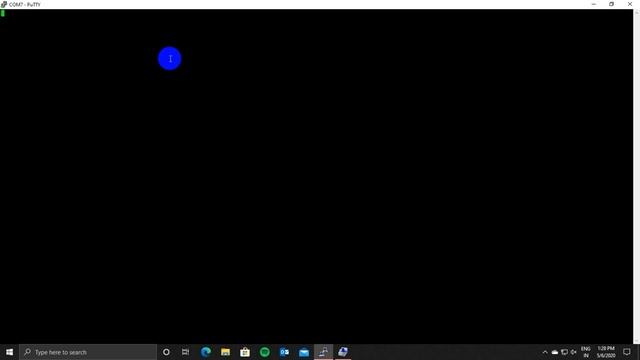This screenshot has height=360, width=640.
Task: Minimize the PuTTY window
Action: pyautogui.click(x=593, y=4)
